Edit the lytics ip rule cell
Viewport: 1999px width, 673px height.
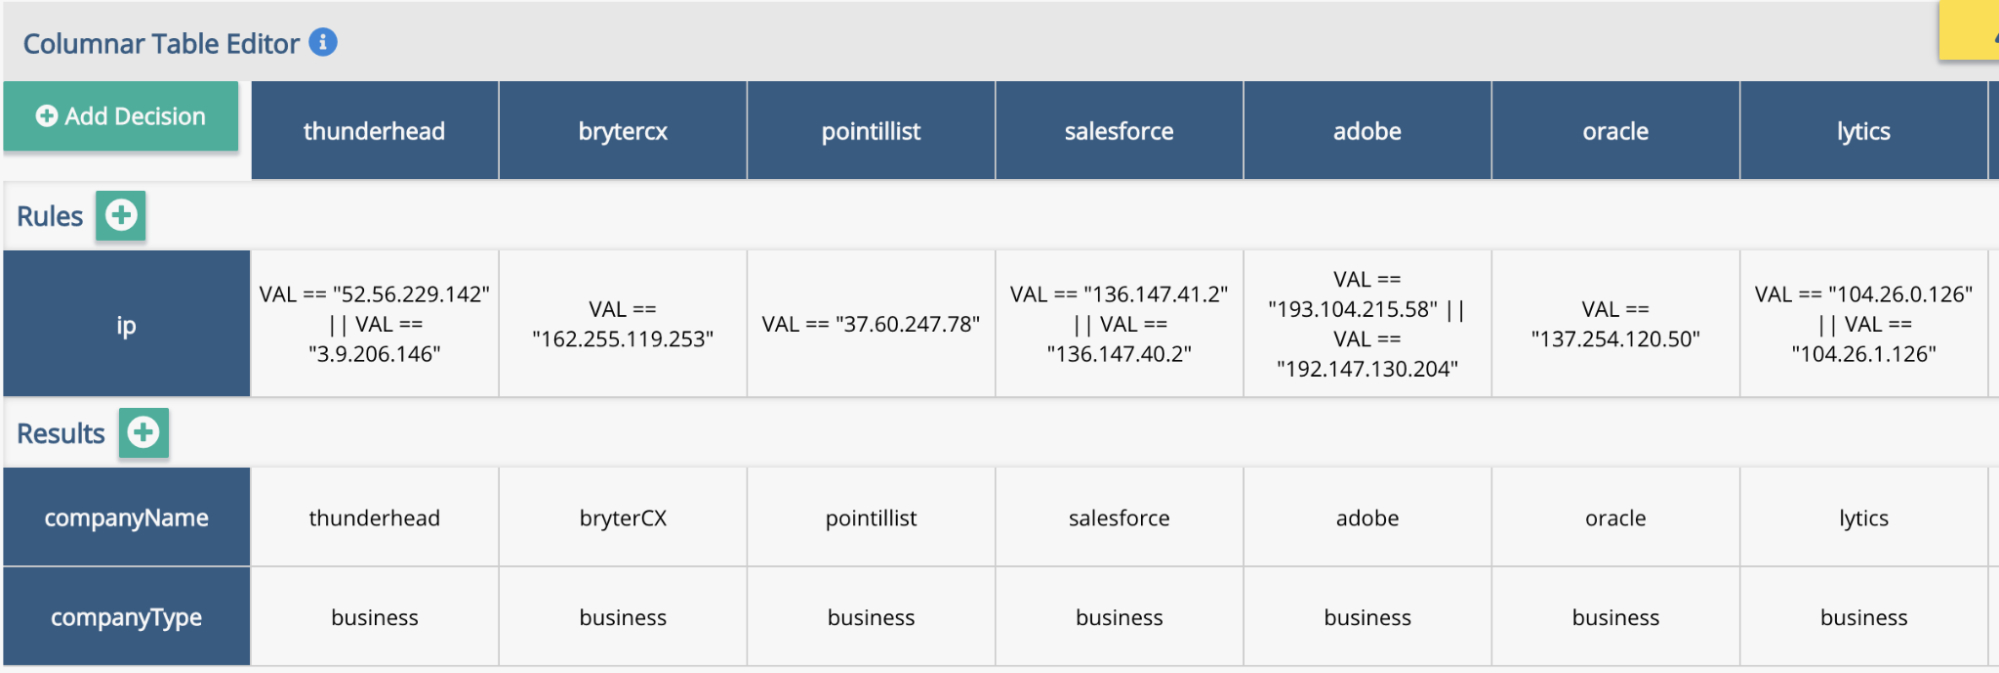[1862, 323]
